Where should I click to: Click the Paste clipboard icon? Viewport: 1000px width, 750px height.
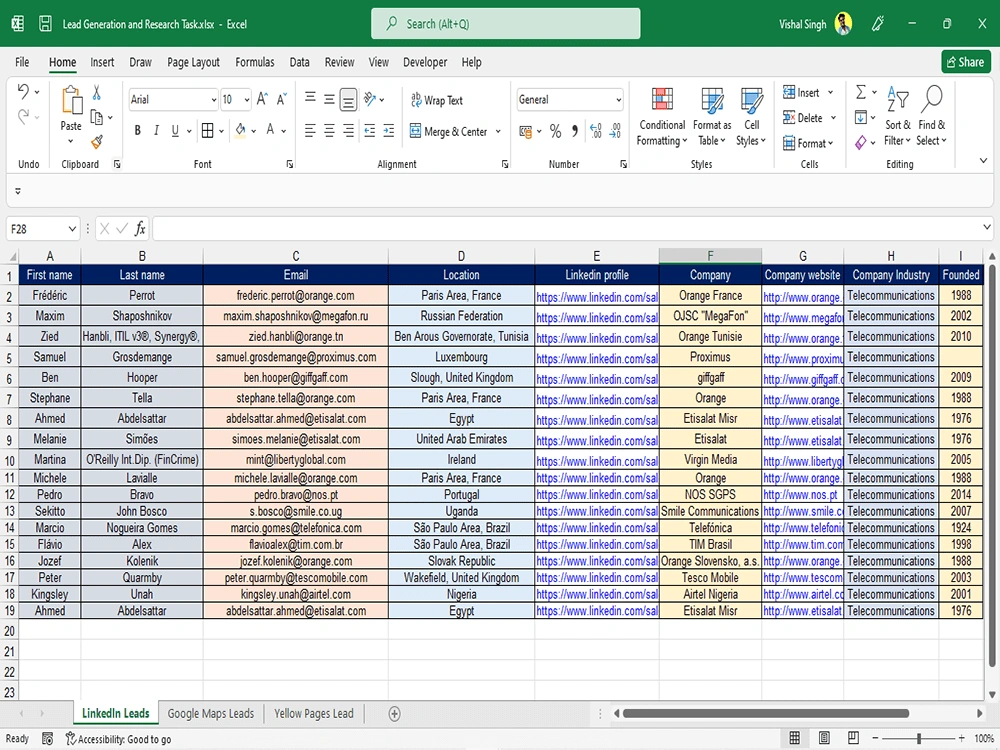coord(71,102)
